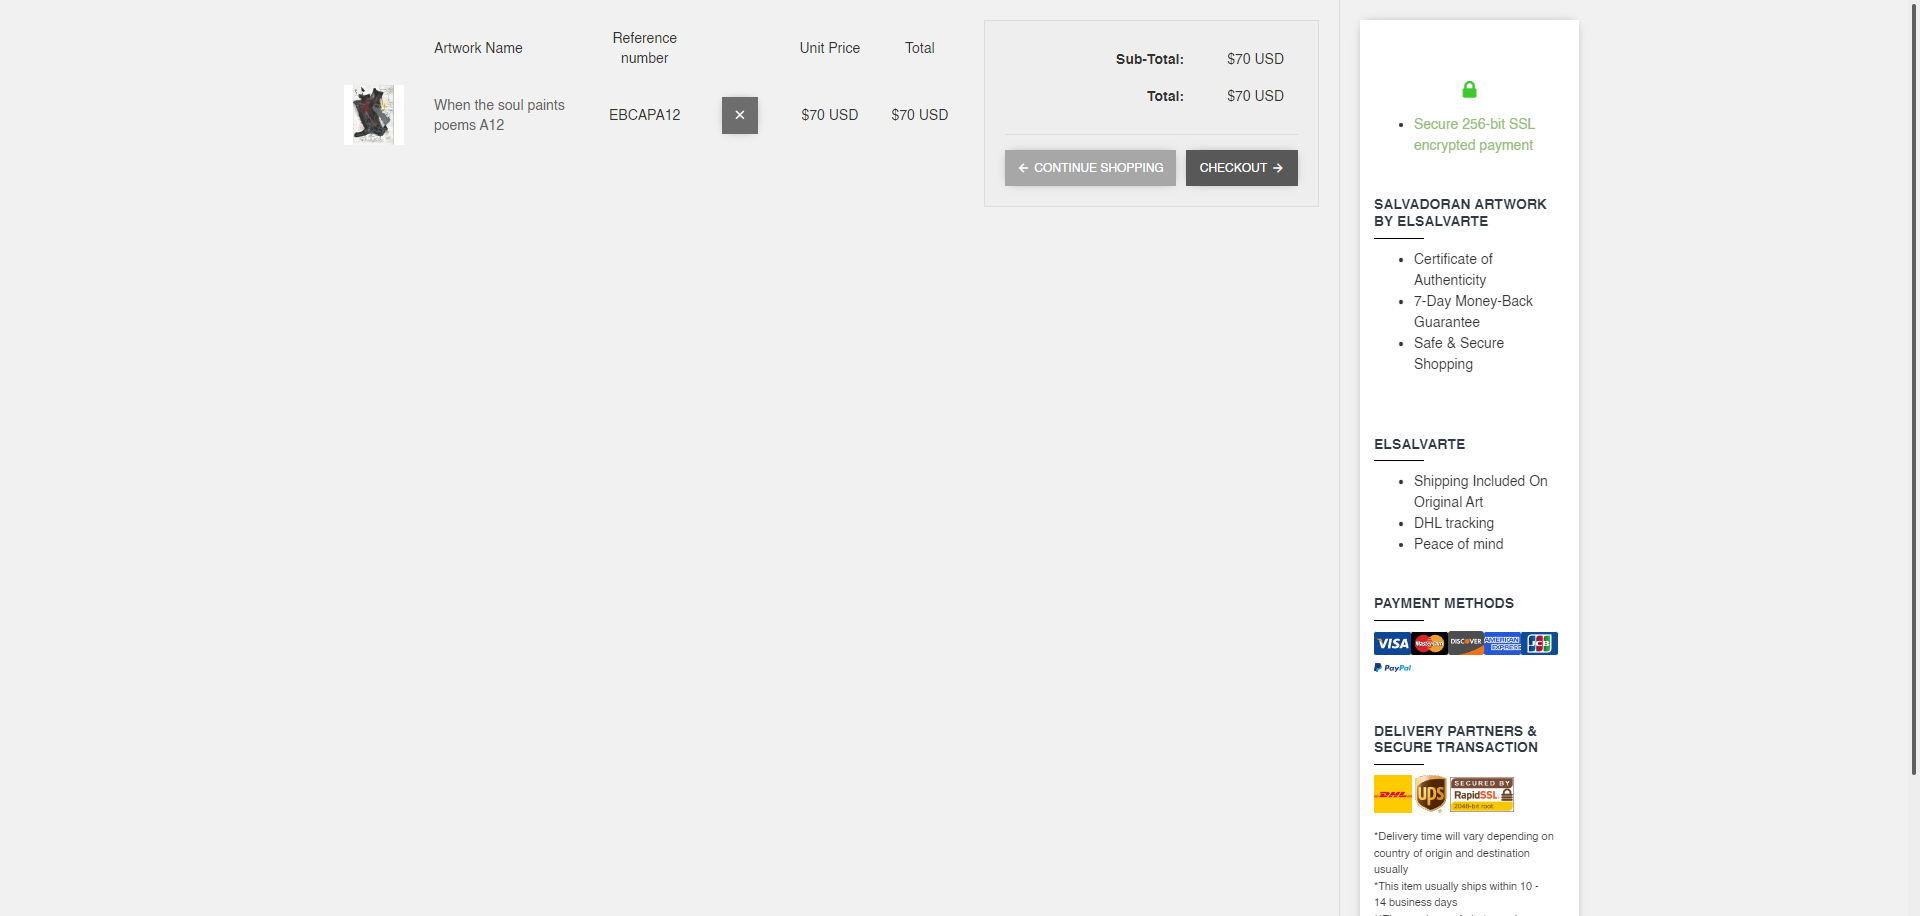Proceed with the Checkout button
The image size is (1920, 916).
coord(1241,168)
